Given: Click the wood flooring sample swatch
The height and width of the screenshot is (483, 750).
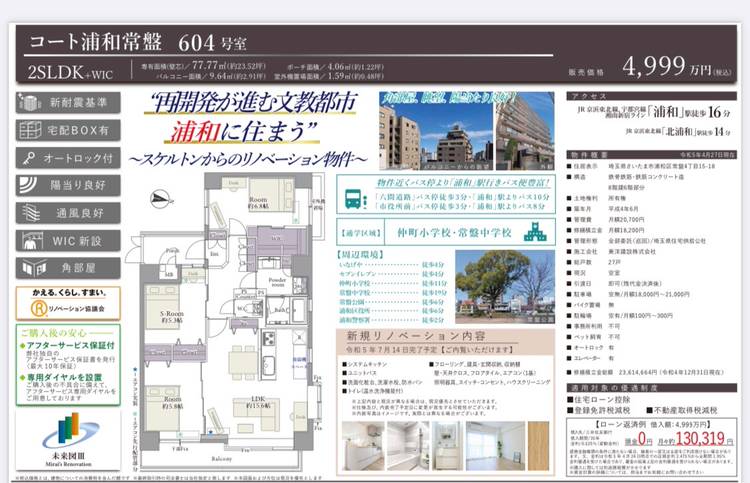Looking at the screenshot, I should tap(539, 446).
